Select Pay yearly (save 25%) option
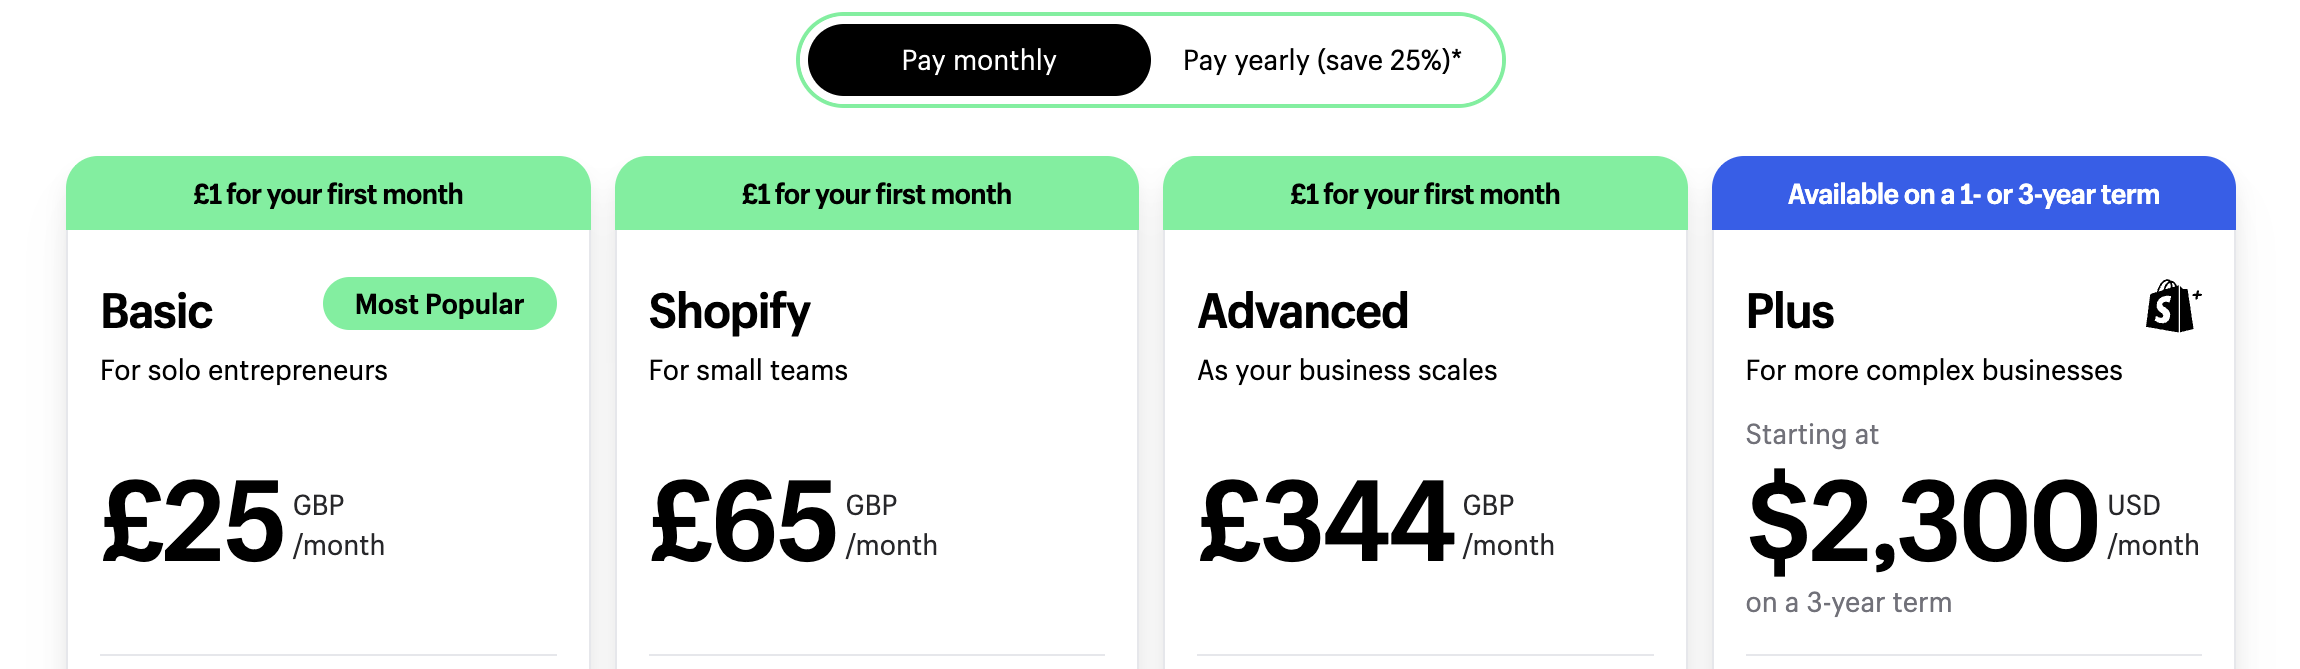 [1322, 60]
